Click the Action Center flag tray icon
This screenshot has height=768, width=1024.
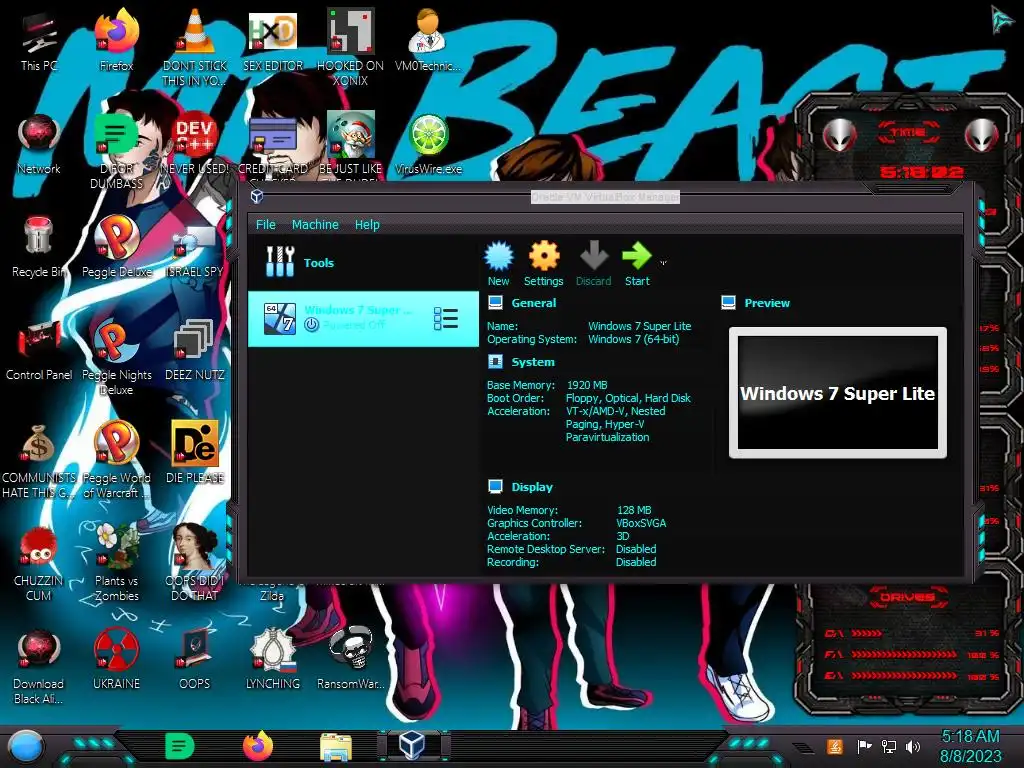(864, 746)
